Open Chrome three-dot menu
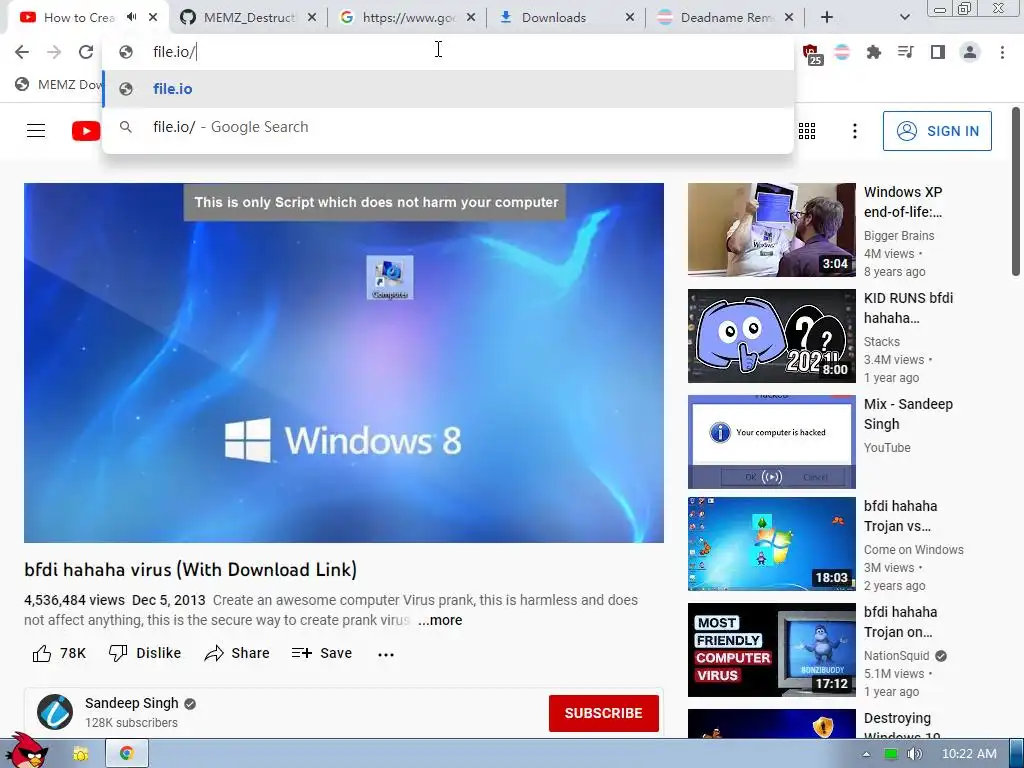The width and height of the screenshot is (1024, 768). point(1002,52)
